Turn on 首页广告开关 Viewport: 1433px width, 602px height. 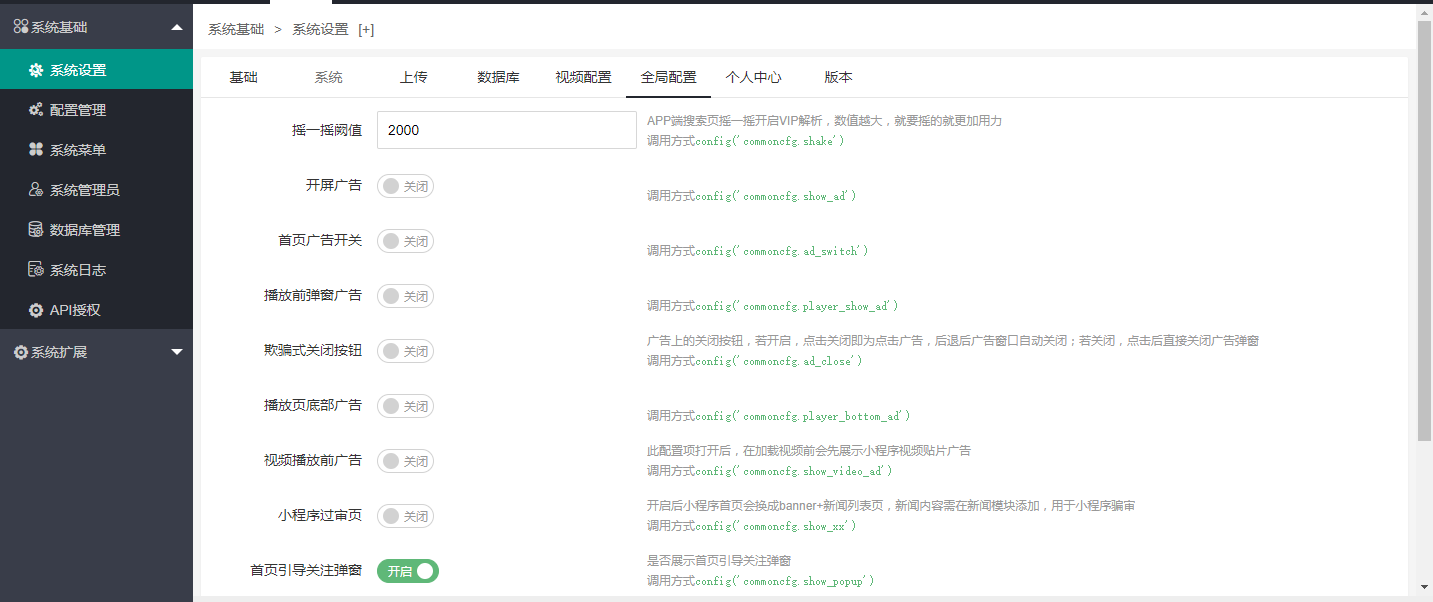point(405,240)
